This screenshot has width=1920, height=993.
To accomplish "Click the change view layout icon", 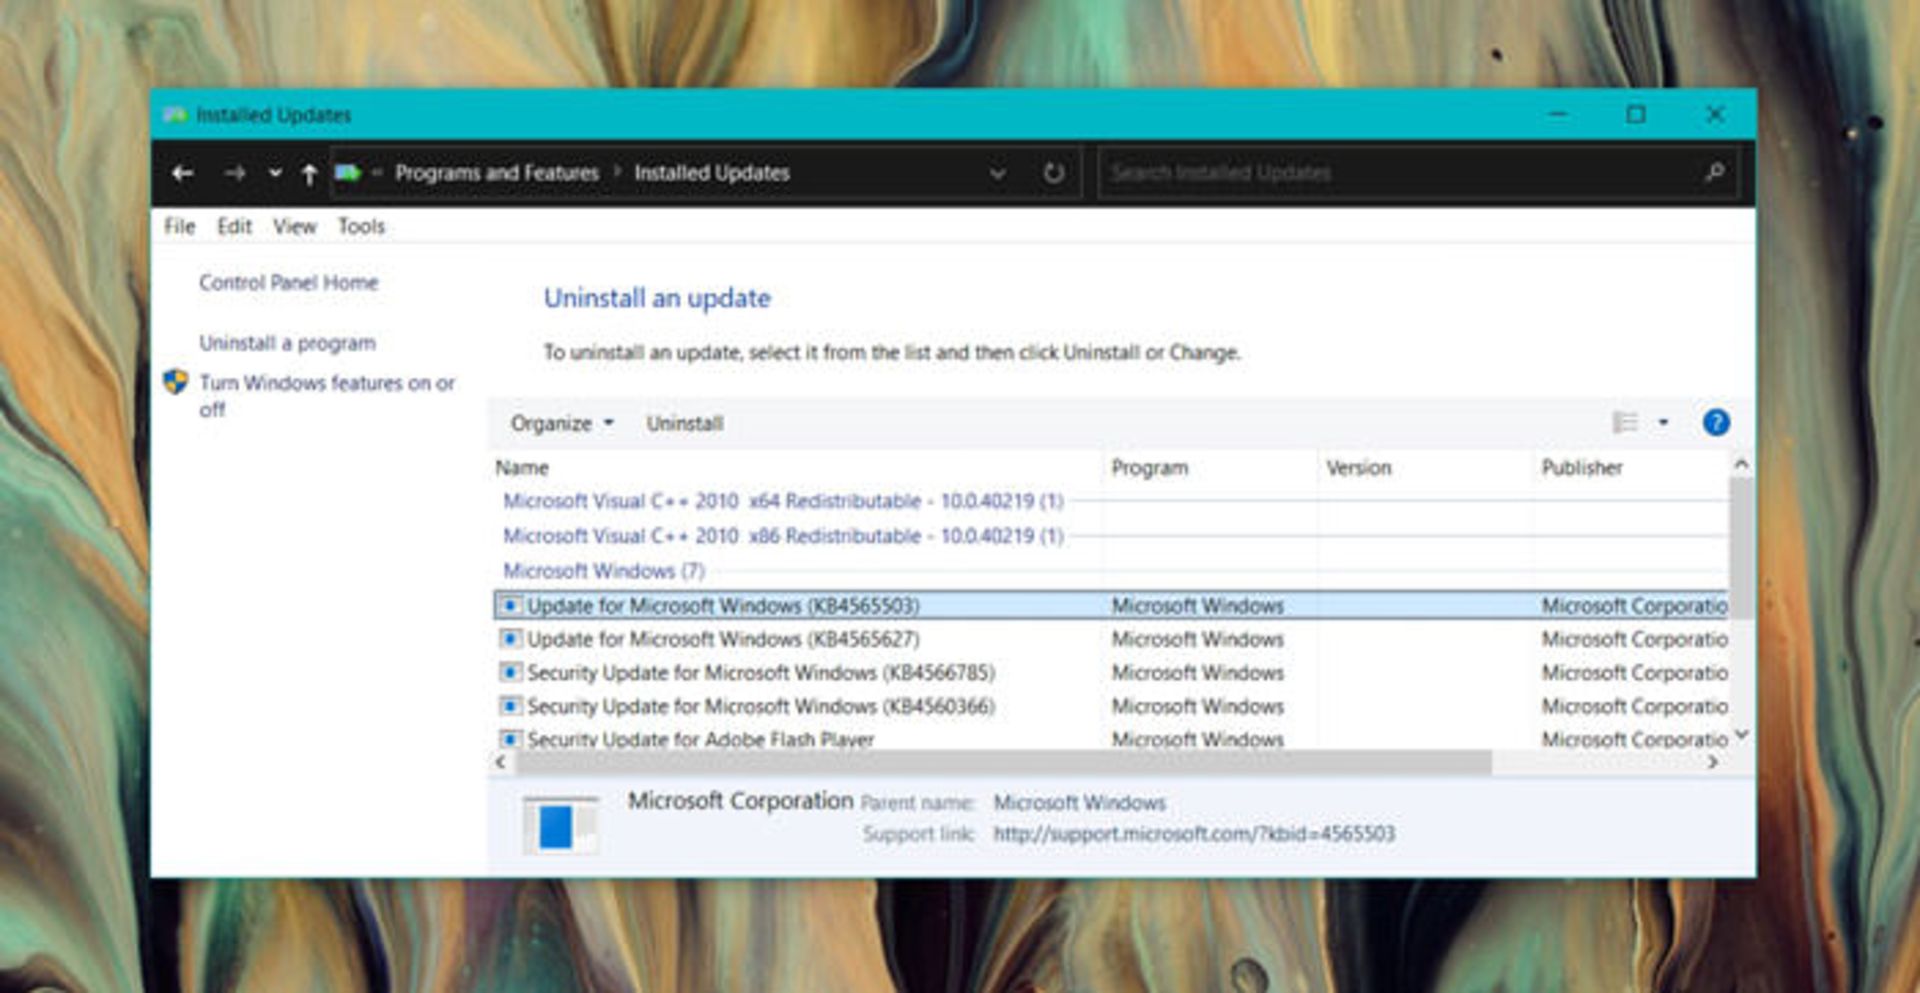I will pyautogui.click(x=1625, y=423).
